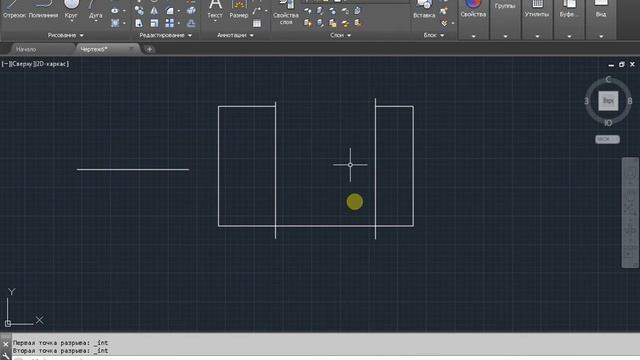Click the Offset tool icon
This screenshot has height=360, width=640.
coord(191,23)
